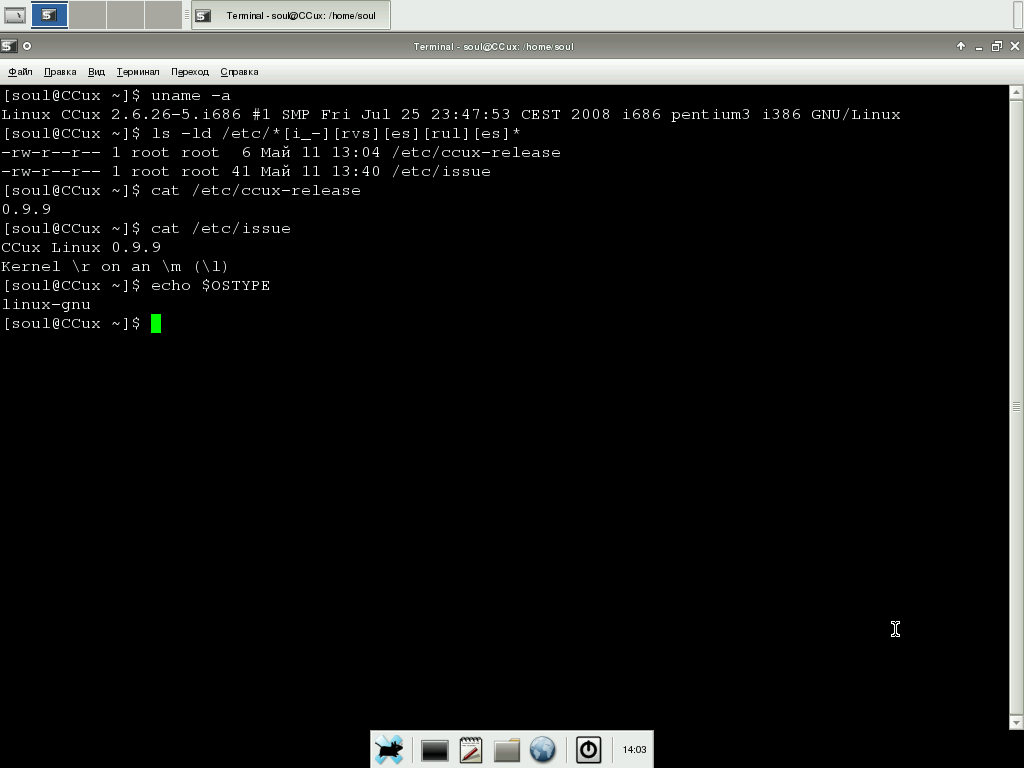
Task: Click the terminal scrollbar down arrow
Action: click(1016, 722)
